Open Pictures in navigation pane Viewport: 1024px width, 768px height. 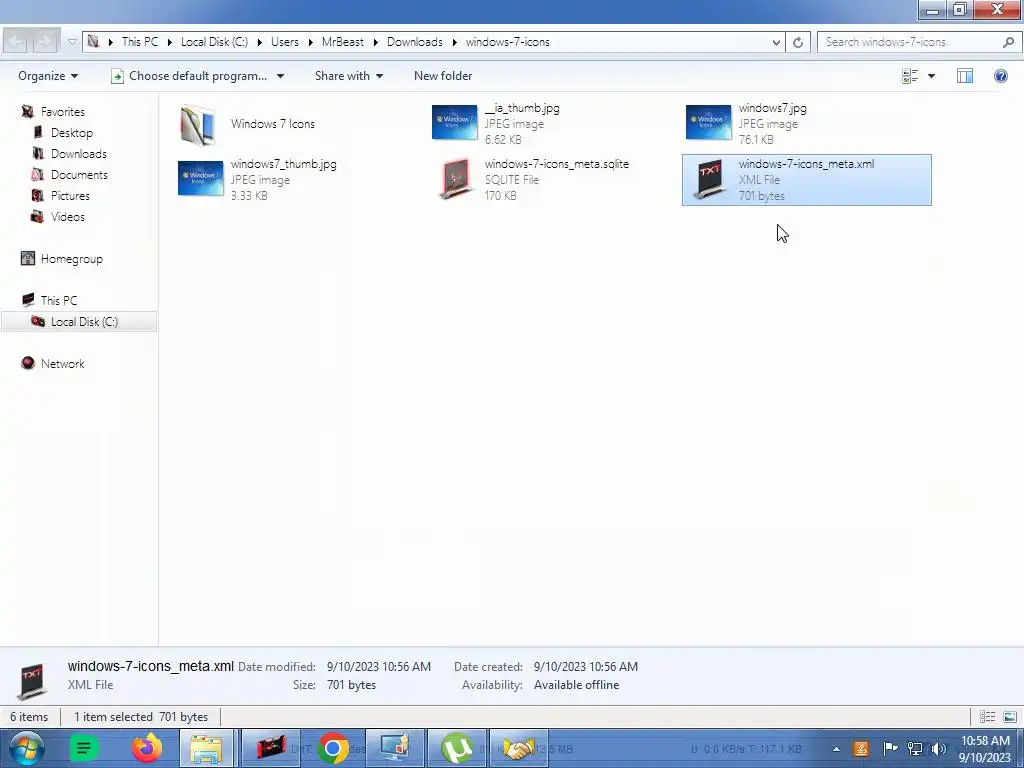pos(70,195)
